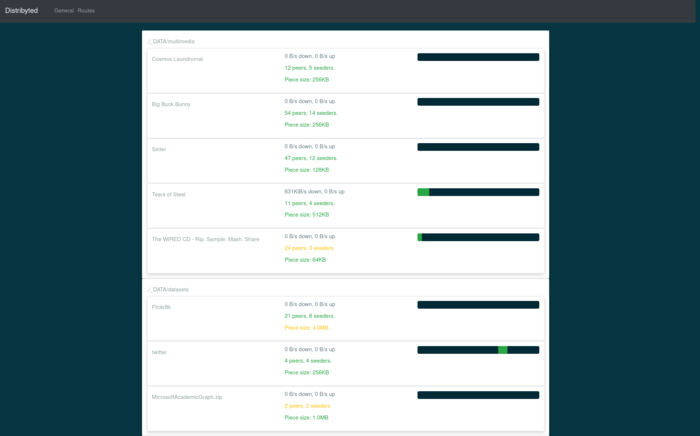This screenshot has height=436, width=700.
Task: Click MicrosoftAcademicGraph.zip transfer speed text
Action: (x=310, y=394)
